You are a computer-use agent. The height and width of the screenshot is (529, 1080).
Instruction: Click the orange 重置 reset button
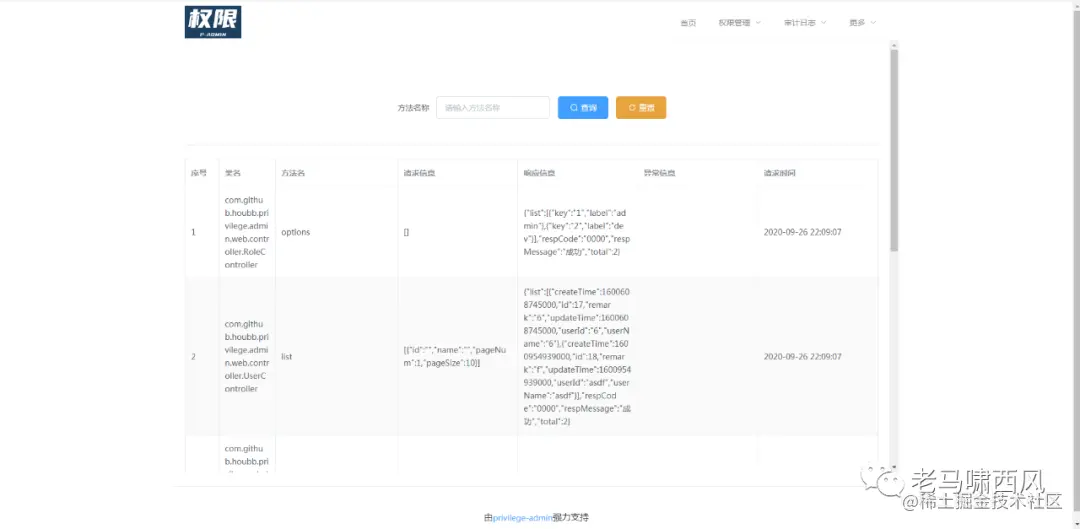point(641,107)
